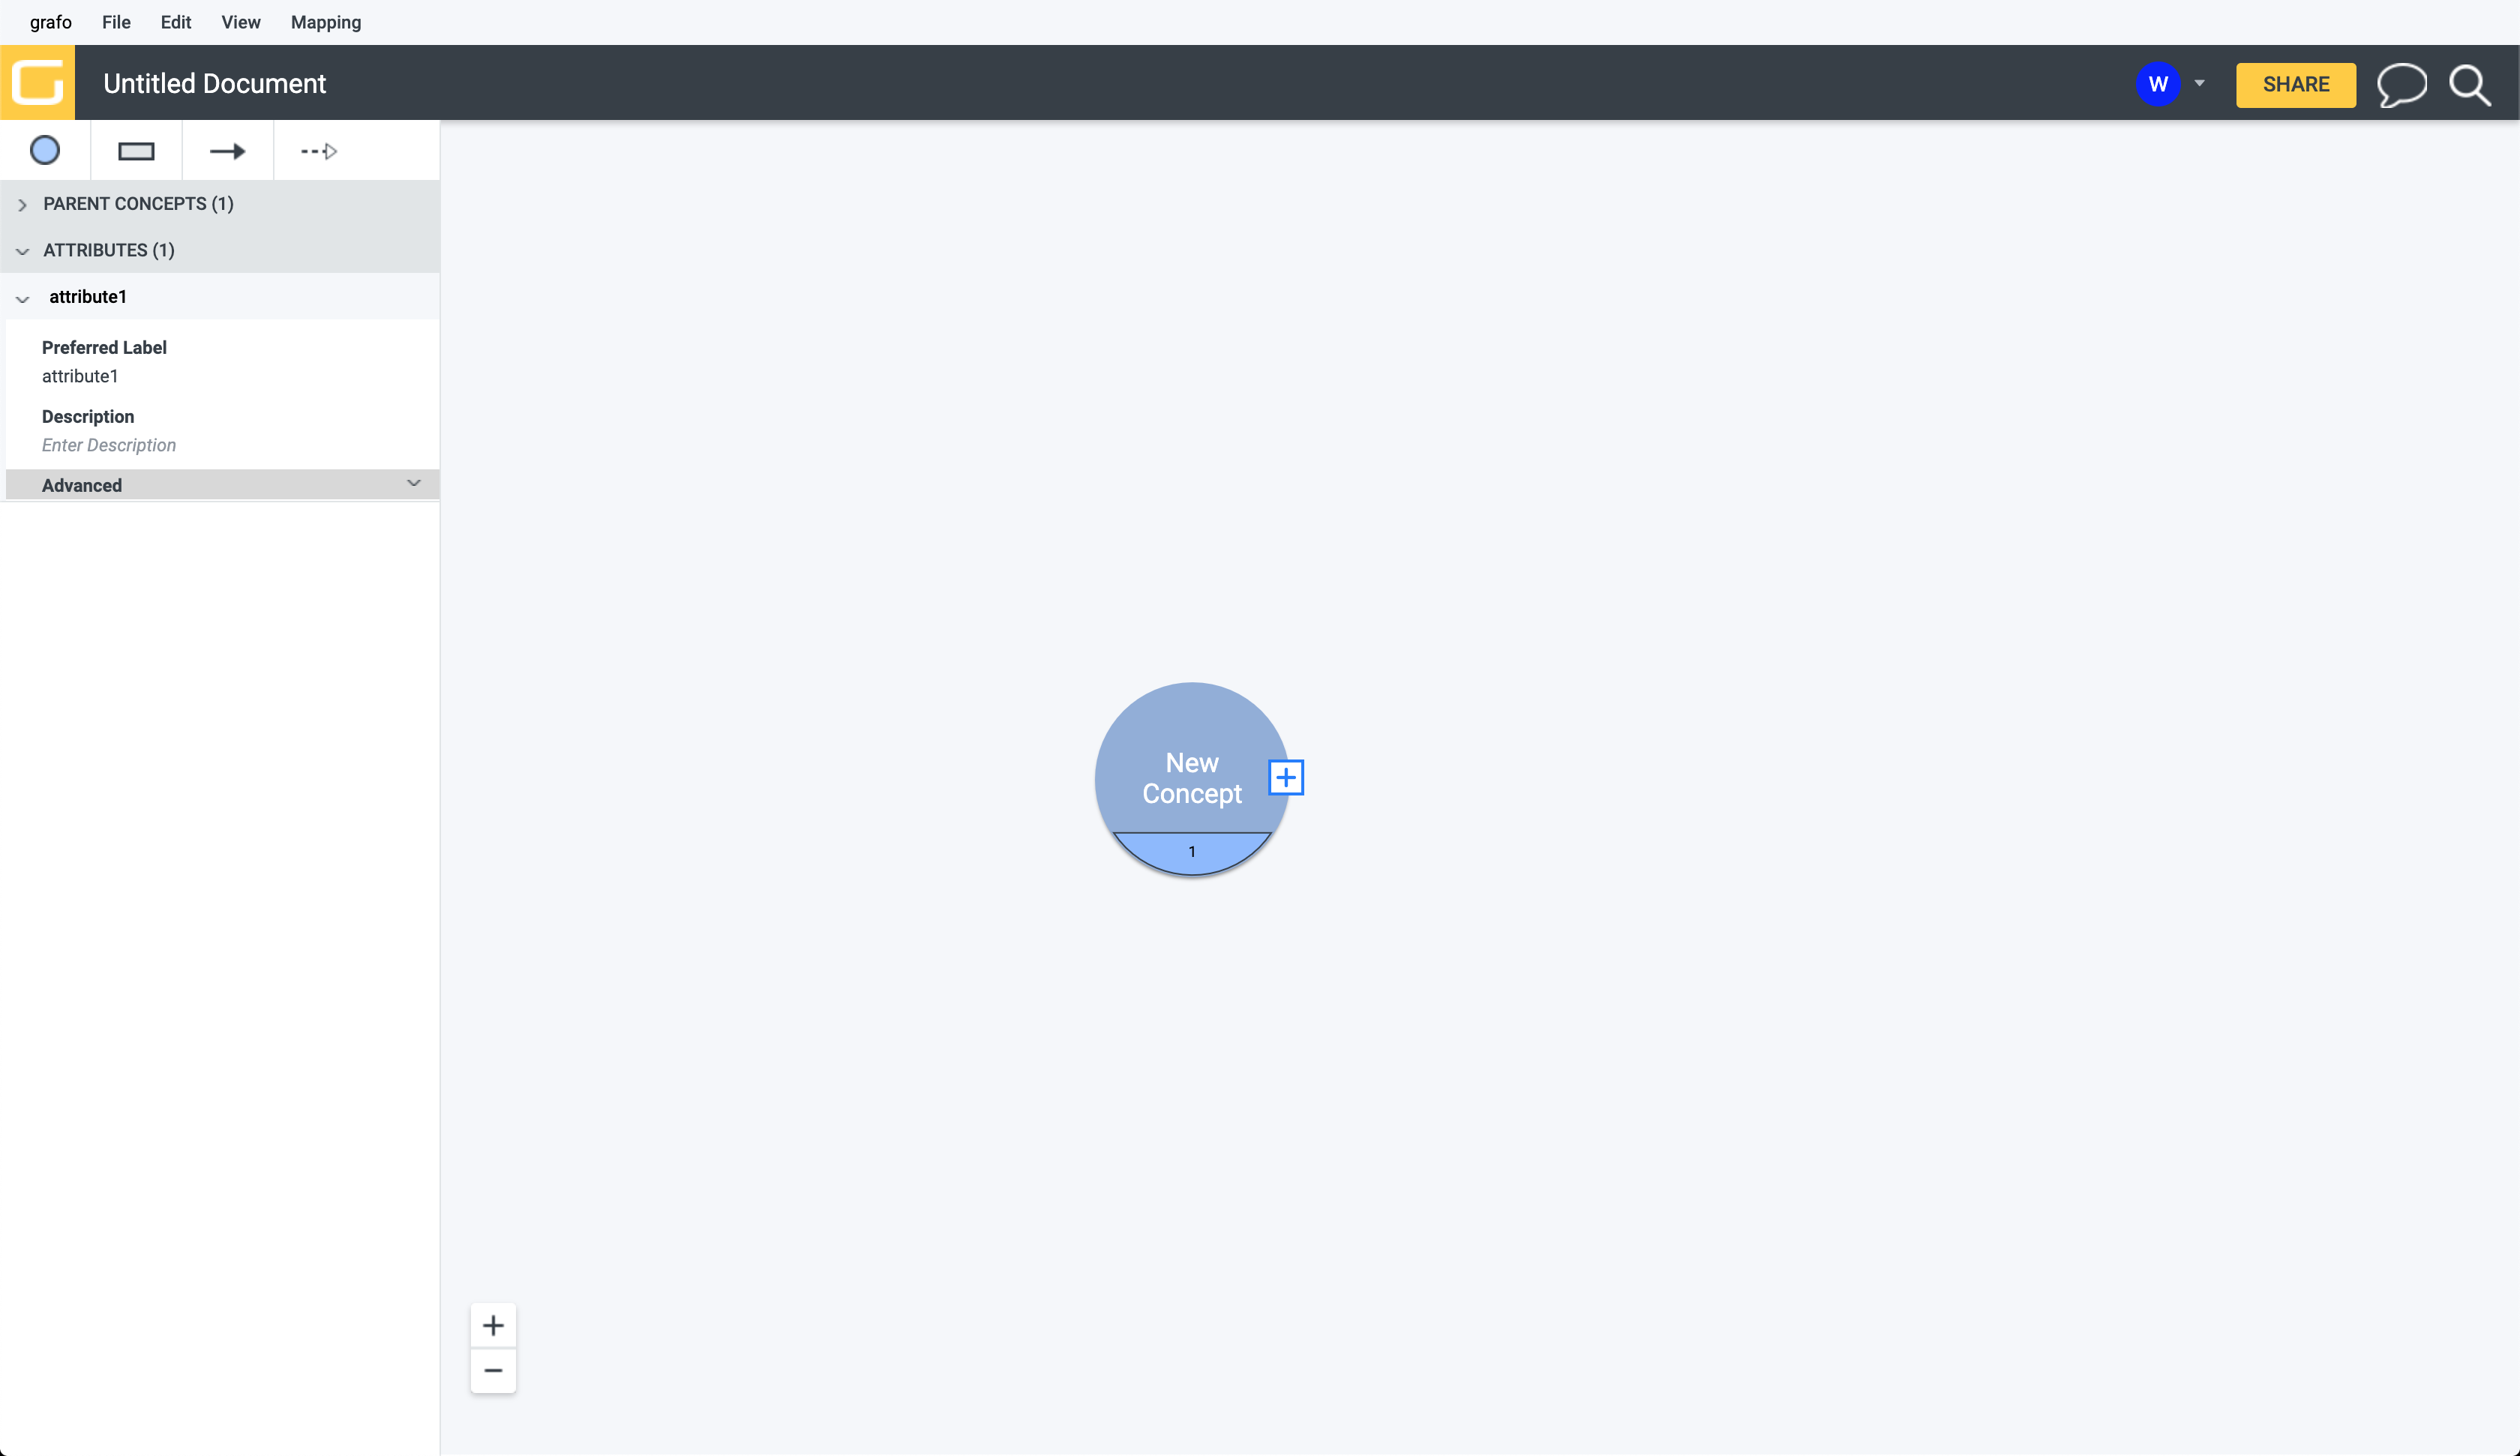
Task: Click the New Concept node
Action: (1192, 778)
